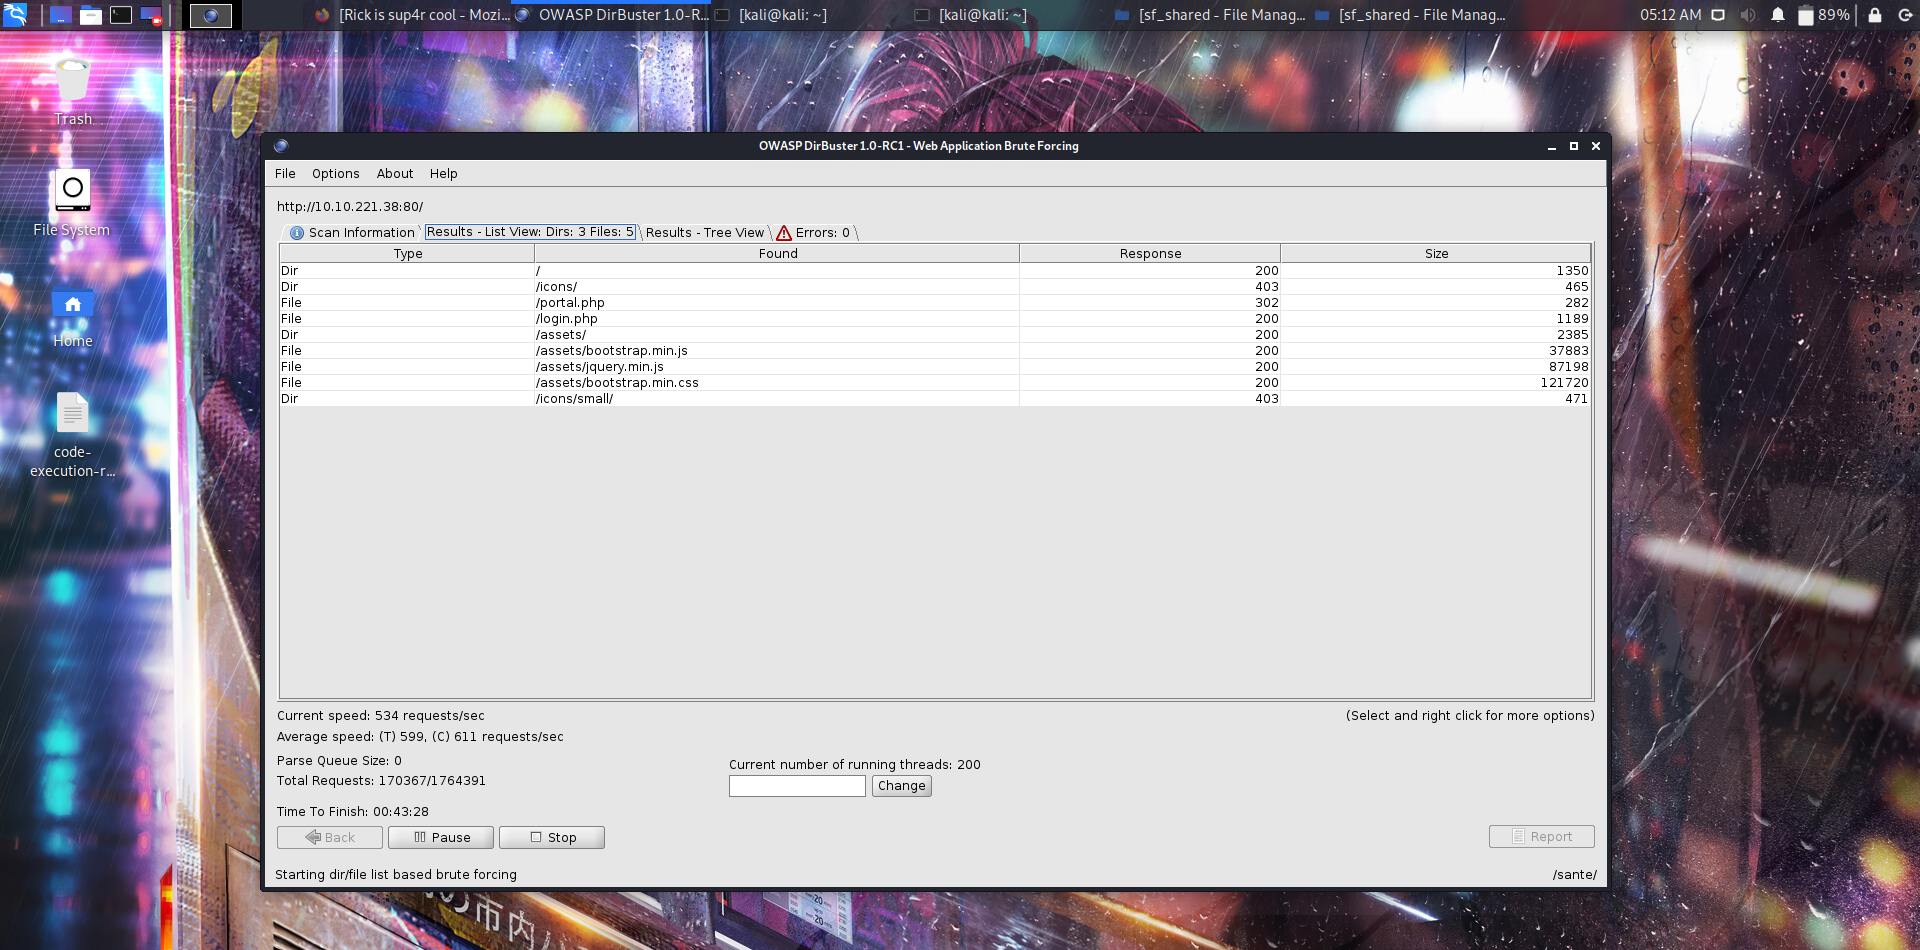Click the Time To Finish 00:43:28 text
Viewport: 1920px width, 950px height.
(x=353, y=812)
